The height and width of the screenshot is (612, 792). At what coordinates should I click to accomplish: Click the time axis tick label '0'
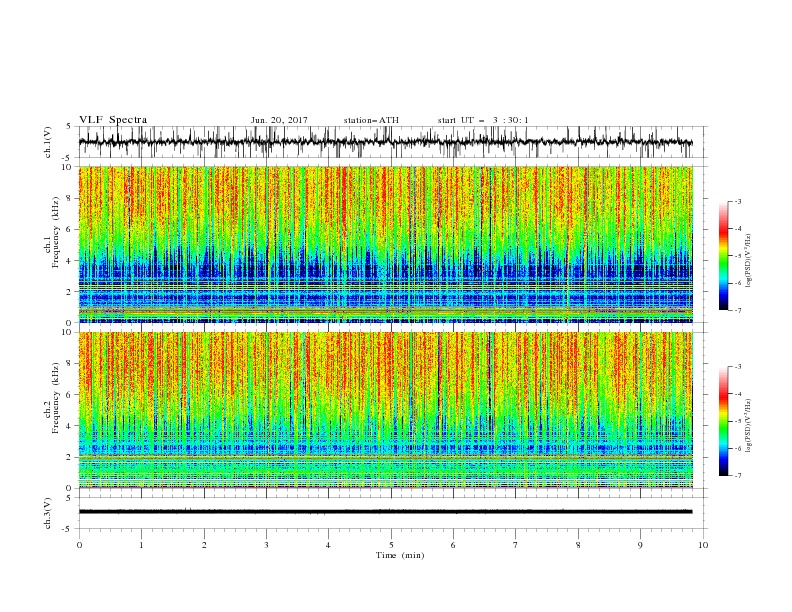79,545
